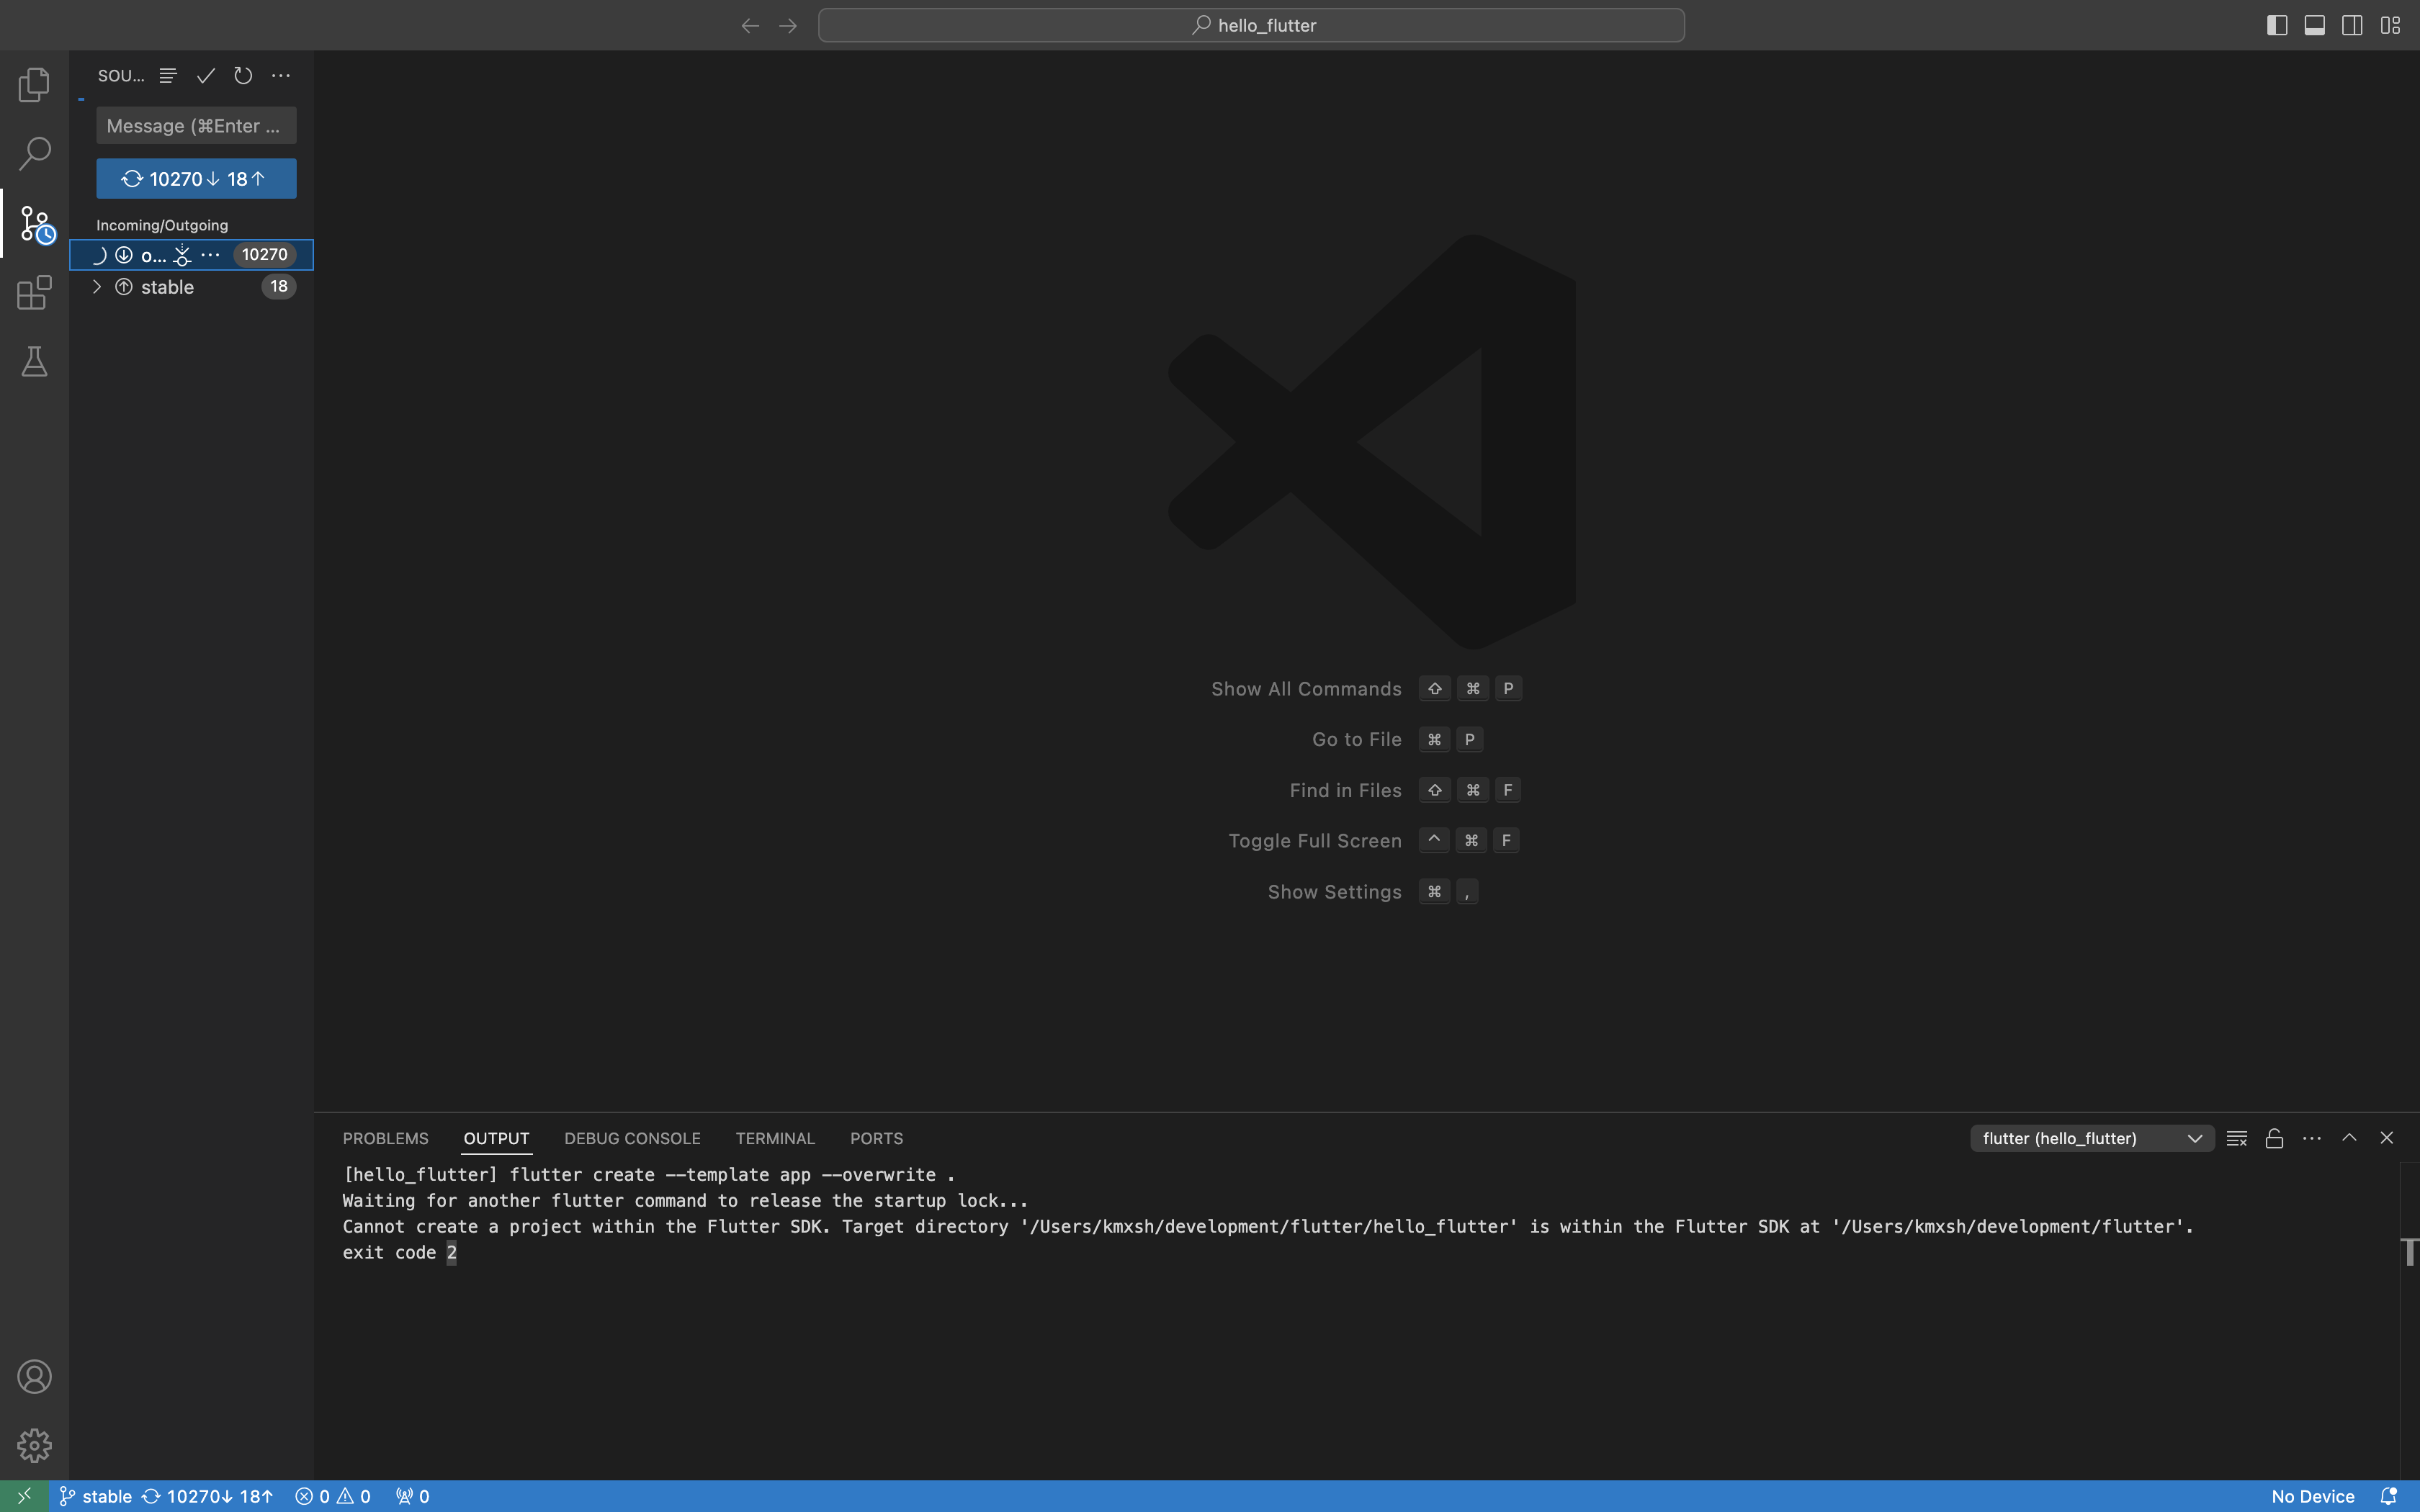Expand the stable outgoing changes row

[x=97, y=287]
